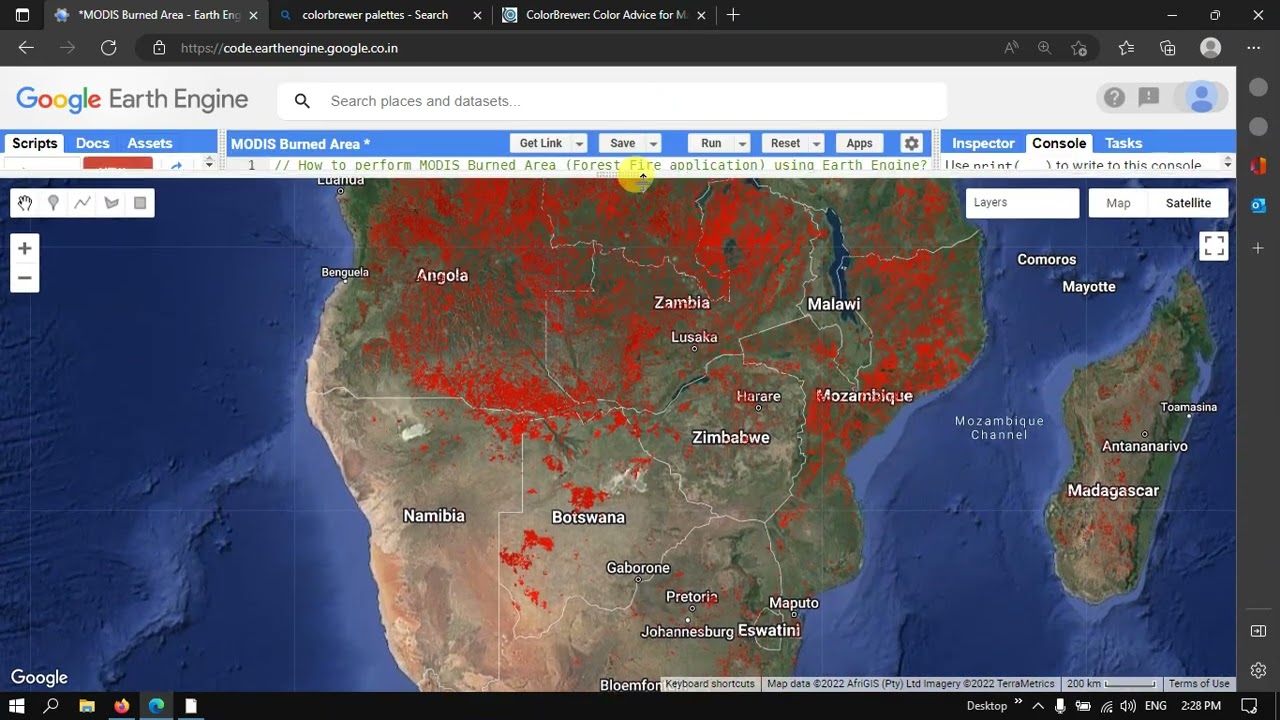The width and height of the screenshot is (1280, 720).
Task: Click the browser address bar URL
Action: [289, 47]
